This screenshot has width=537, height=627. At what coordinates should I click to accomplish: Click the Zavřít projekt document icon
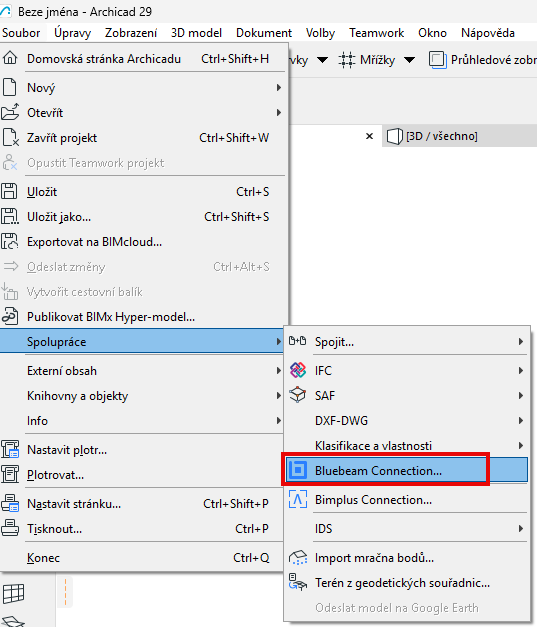pos(10,138)
